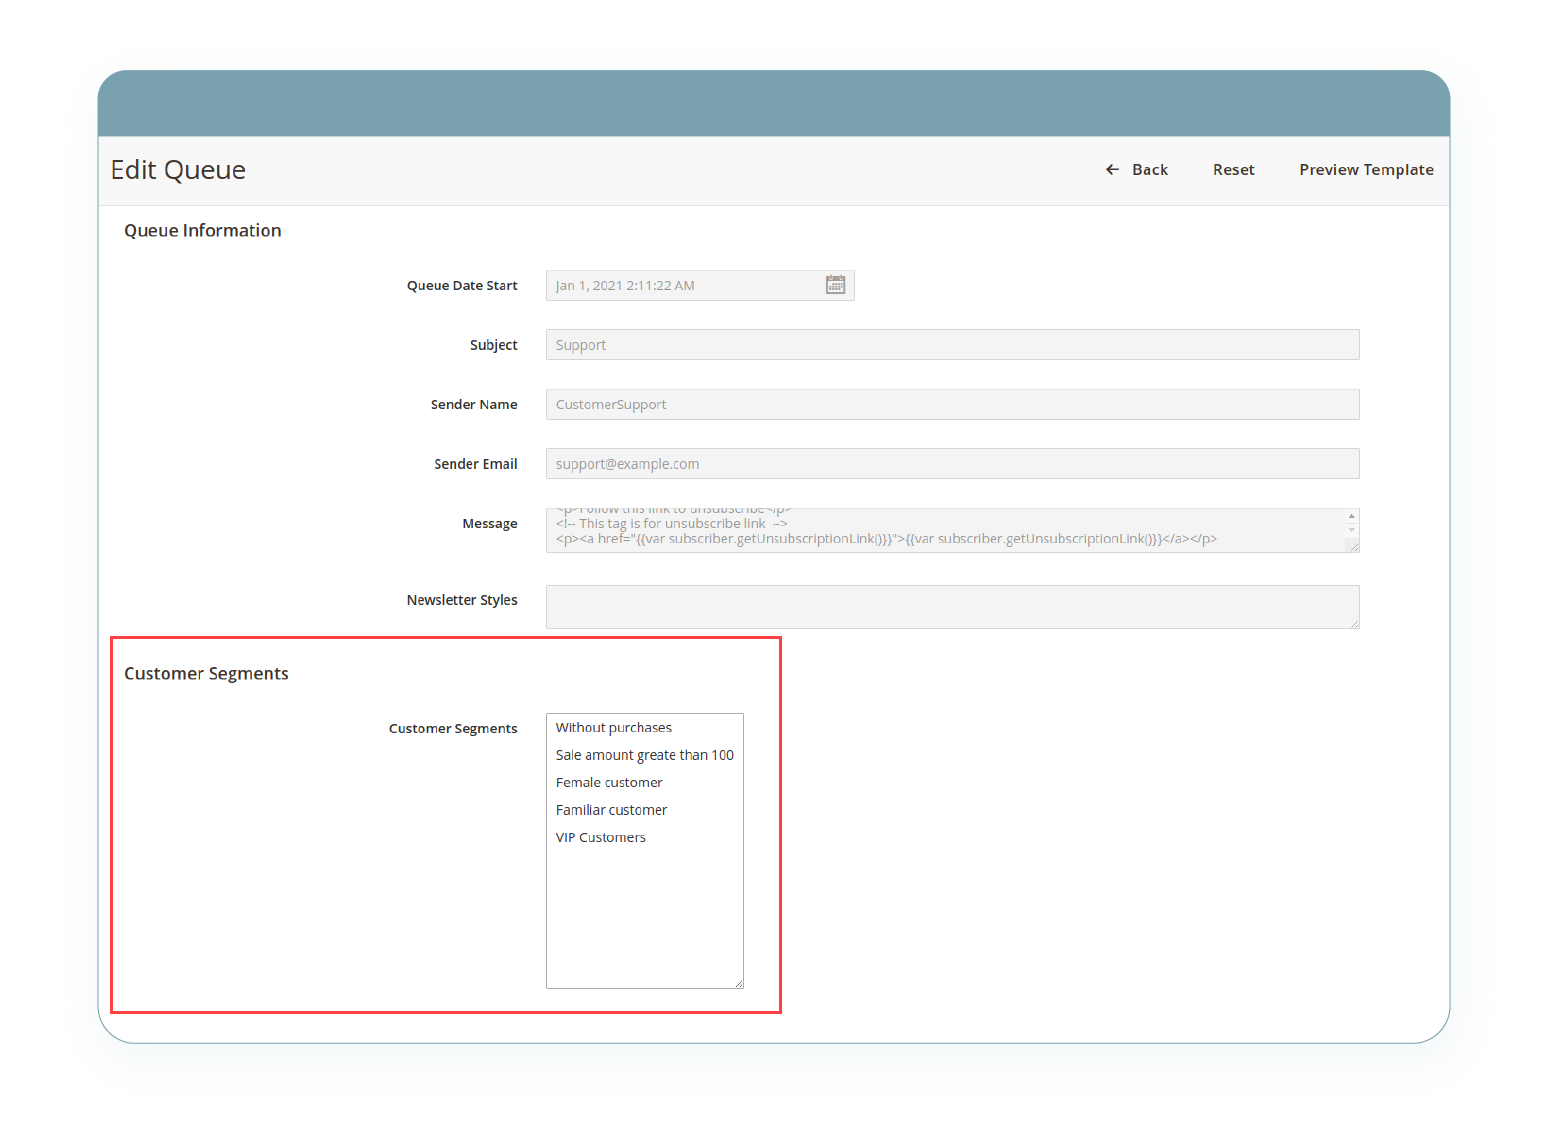Click inside the Message text area
Image resolution: width=1545 pixels, height=1144 pixels.
tap(940, 530)
